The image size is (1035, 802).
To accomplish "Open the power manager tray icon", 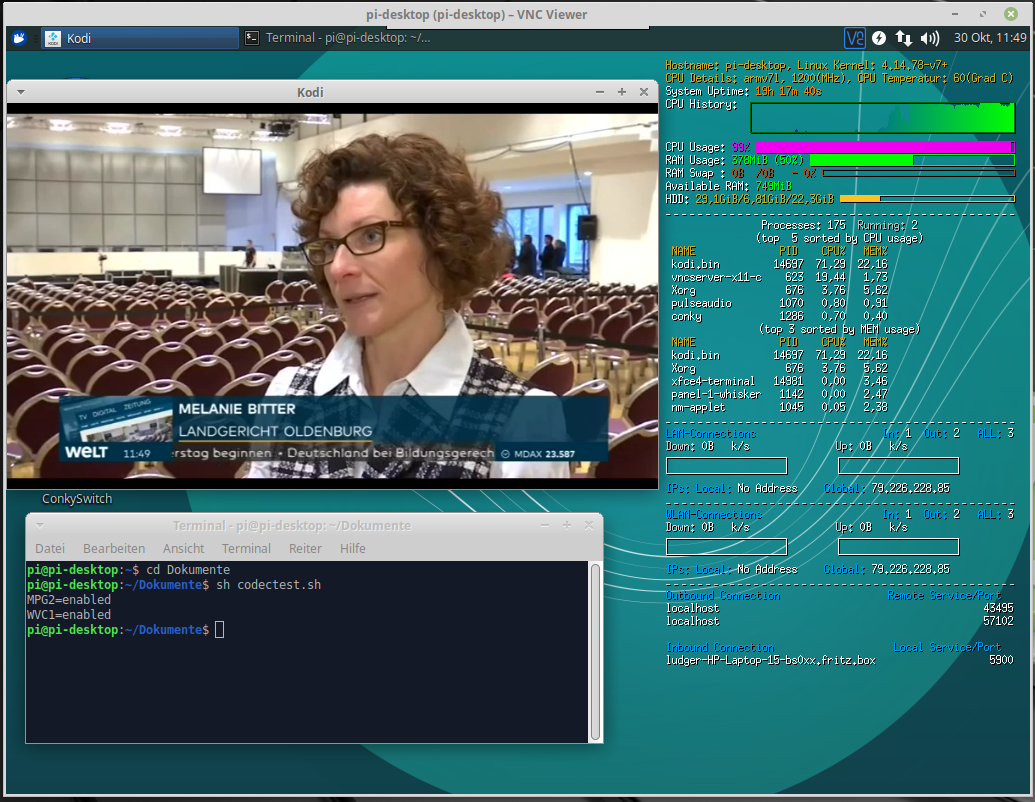I will point(879,38).
